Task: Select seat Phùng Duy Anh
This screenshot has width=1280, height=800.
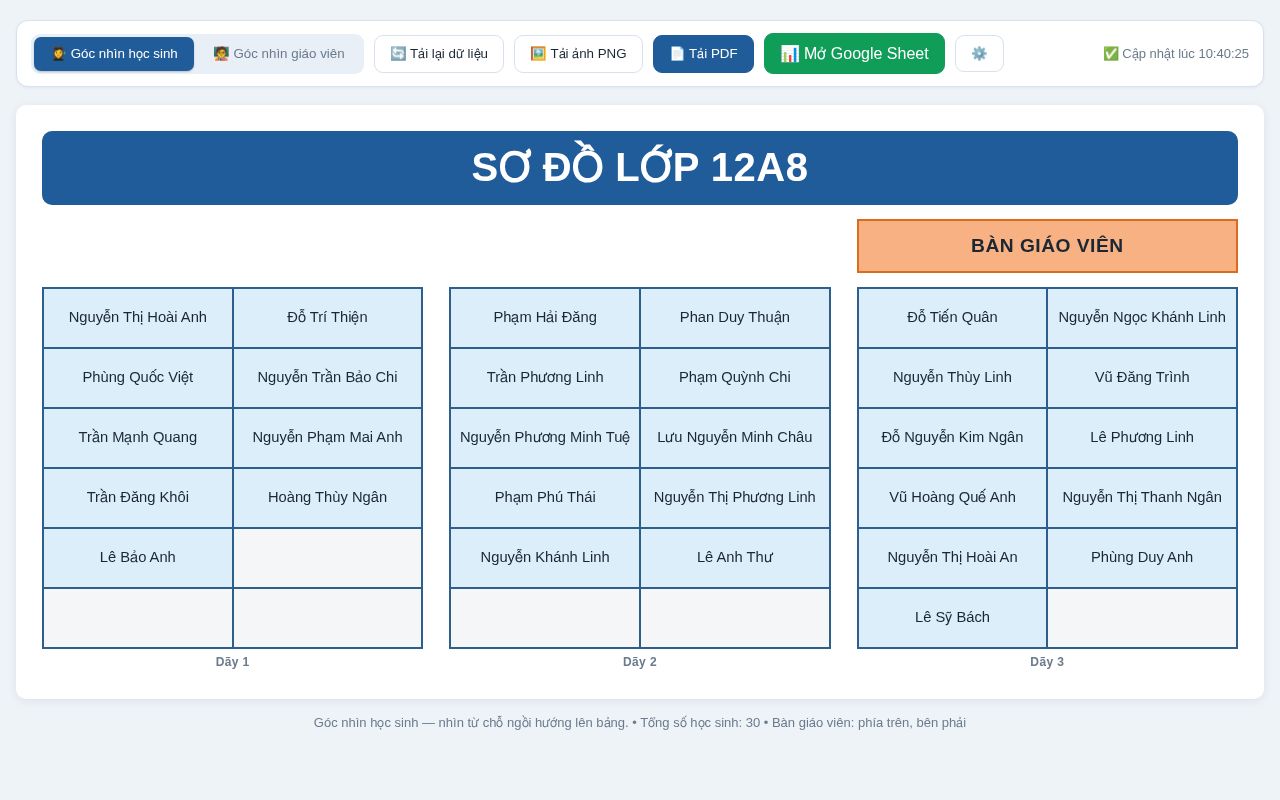Action: (x=1142, y=558)
